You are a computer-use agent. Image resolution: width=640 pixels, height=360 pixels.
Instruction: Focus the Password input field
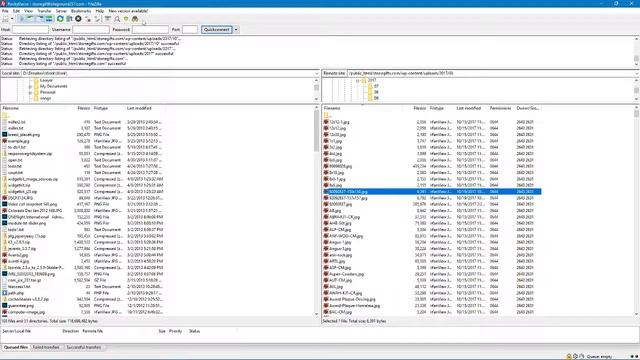pos(150,29)
